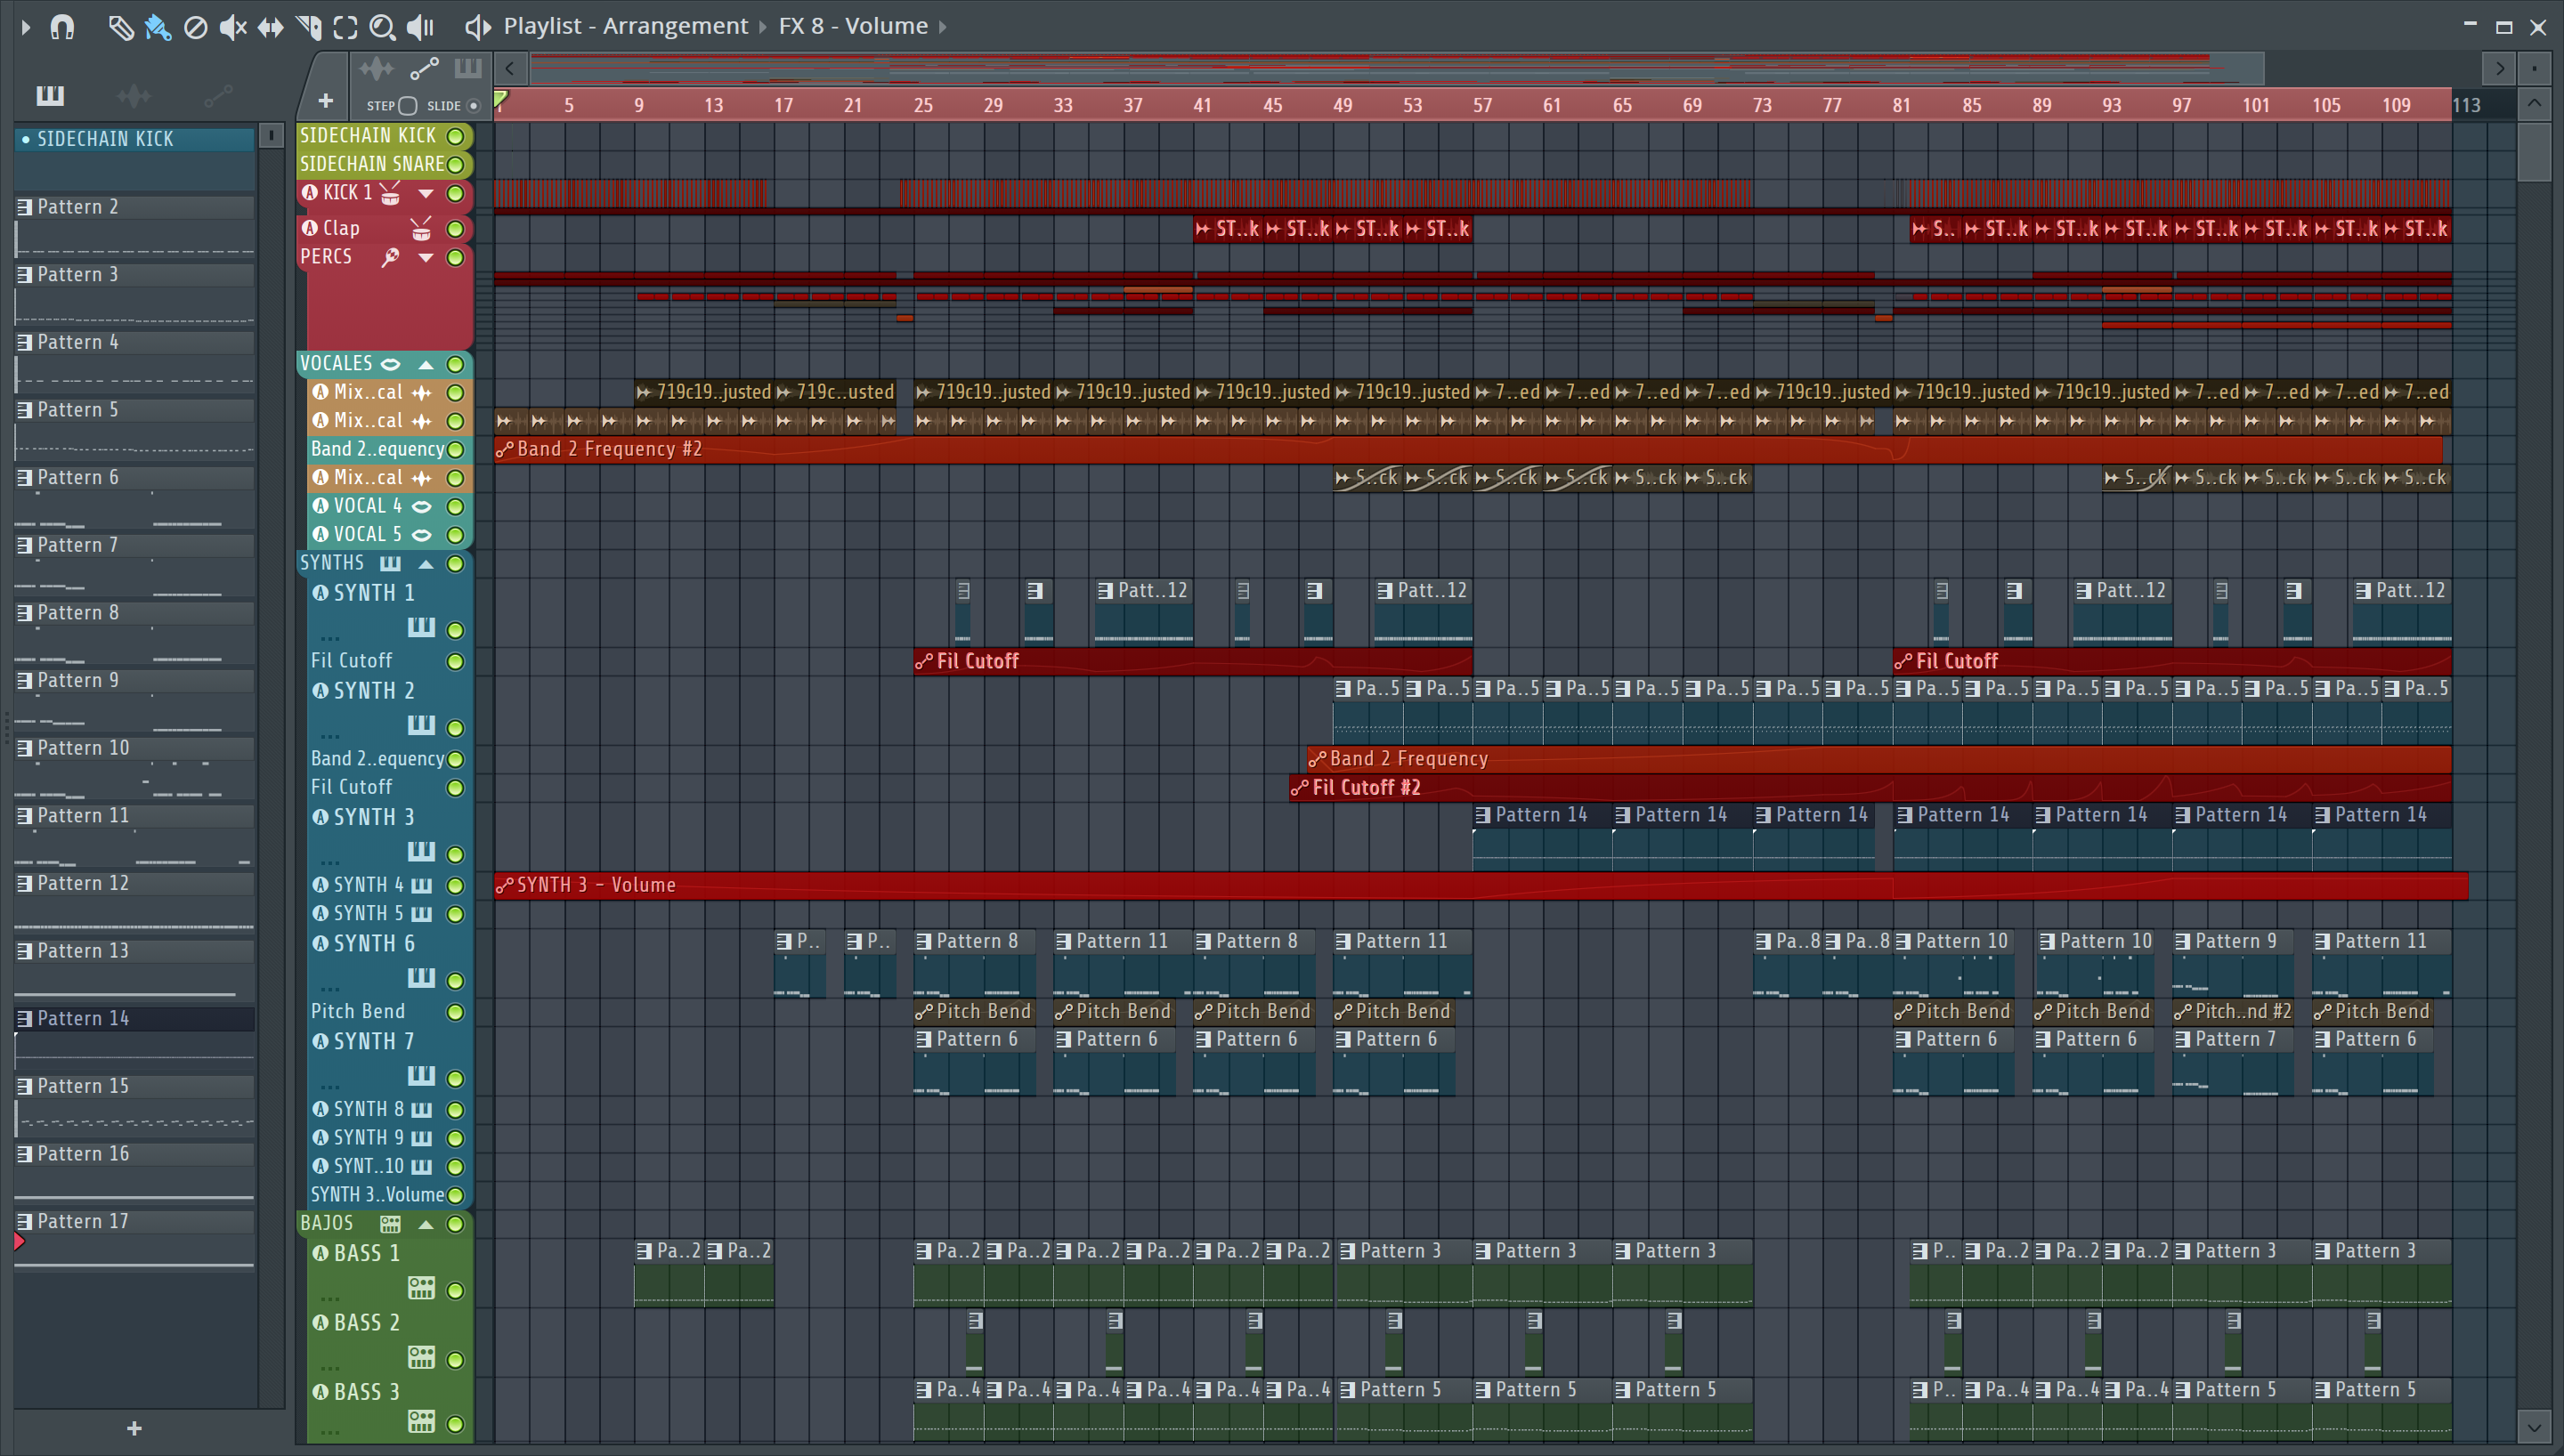Select SYNTH 3 - Volume automation clip
The height and width of the screenshot is (1456, 2564).
pos(1481,885)
